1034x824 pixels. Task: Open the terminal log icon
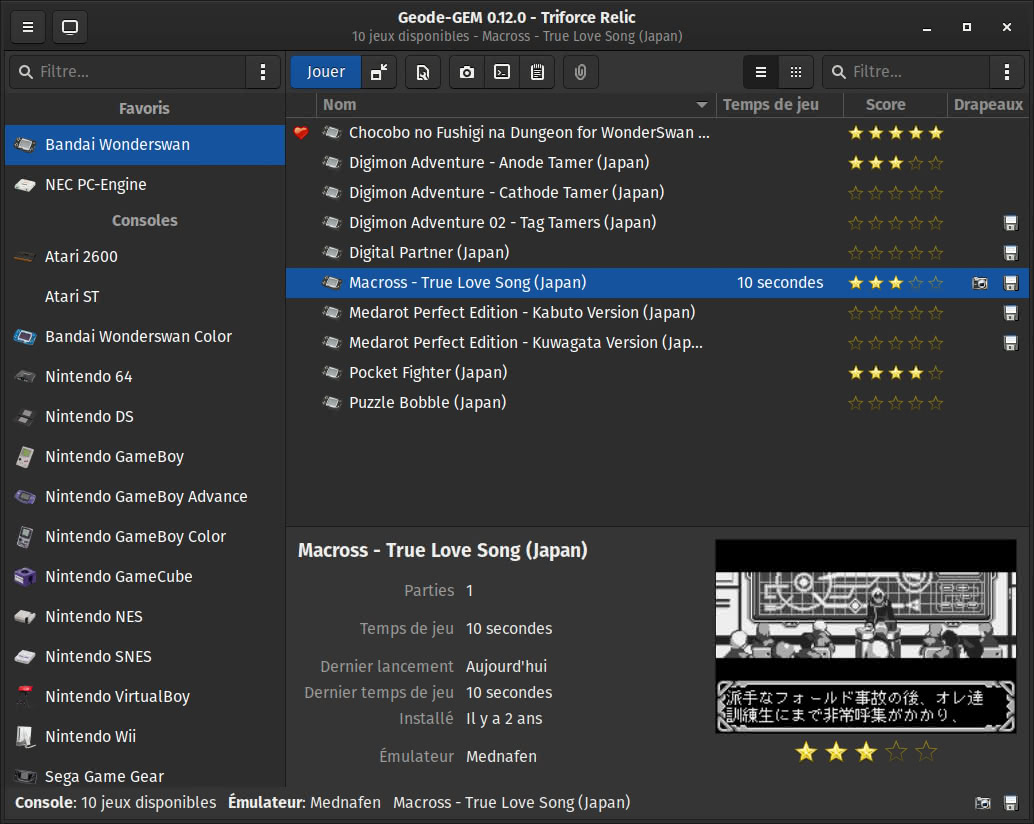(502, 72)
